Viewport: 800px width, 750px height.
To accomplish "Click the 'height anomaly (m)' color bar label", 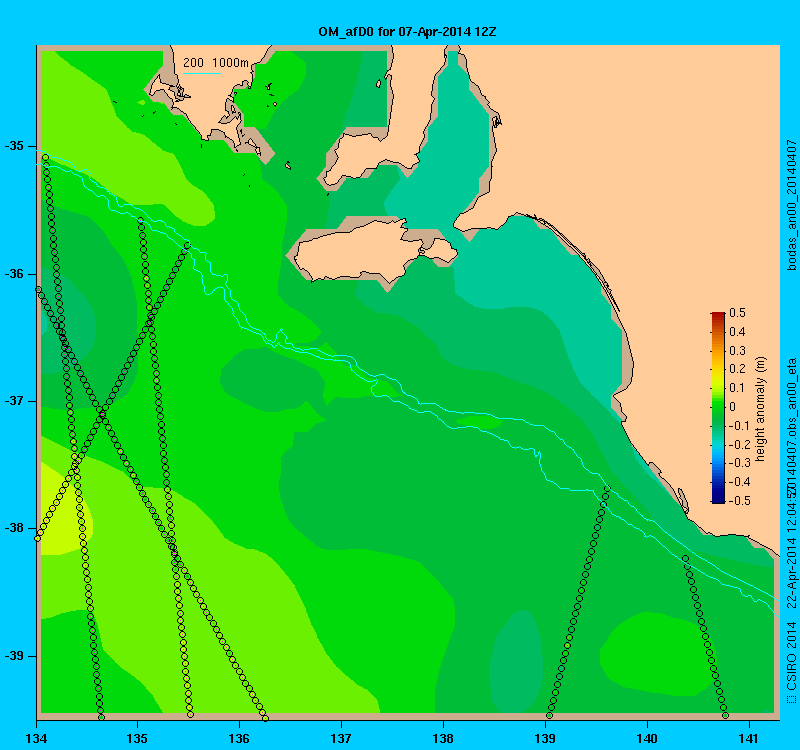I will pos(761,409).
